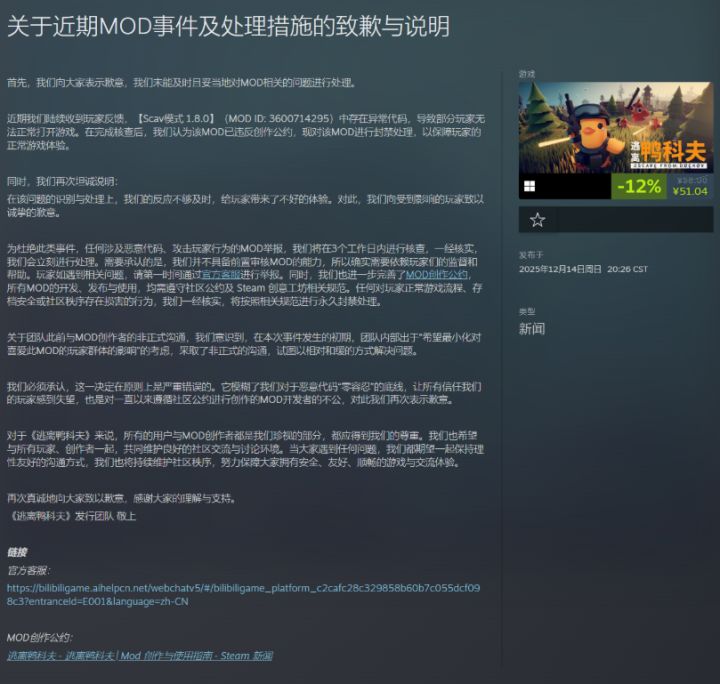The width and height of the screenshot is (720, 684).
Task: Click the line 再次真诚地向大家致以歉意
Action: coord(123,498)
